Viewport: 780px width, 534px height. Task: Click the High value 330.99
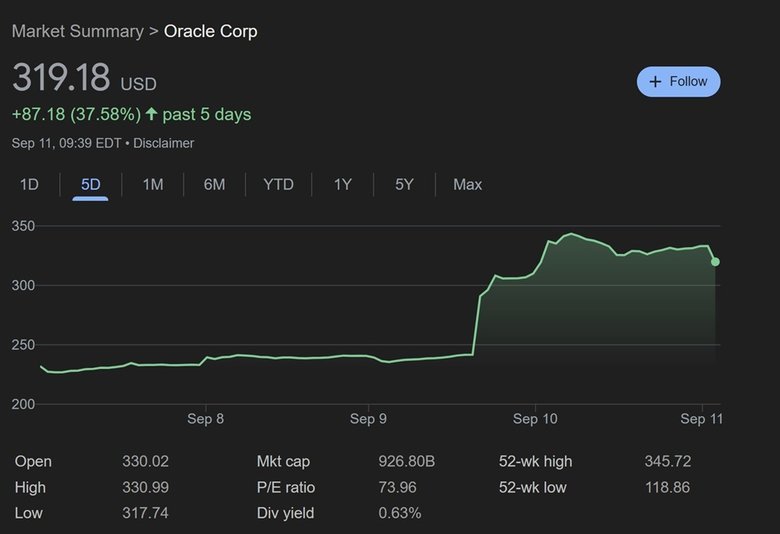[x=145, y=487]
